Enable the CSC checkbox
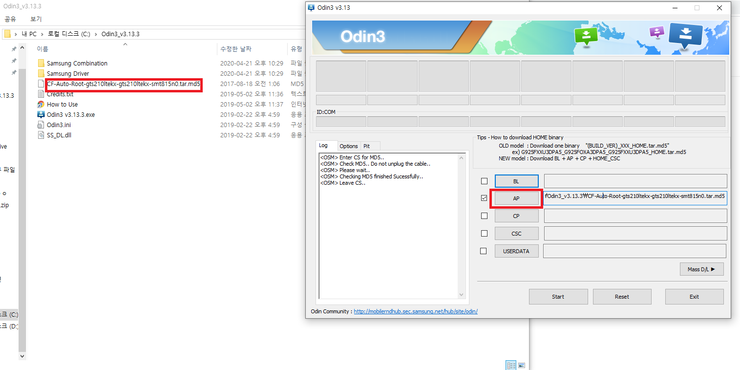 (484, 233)
